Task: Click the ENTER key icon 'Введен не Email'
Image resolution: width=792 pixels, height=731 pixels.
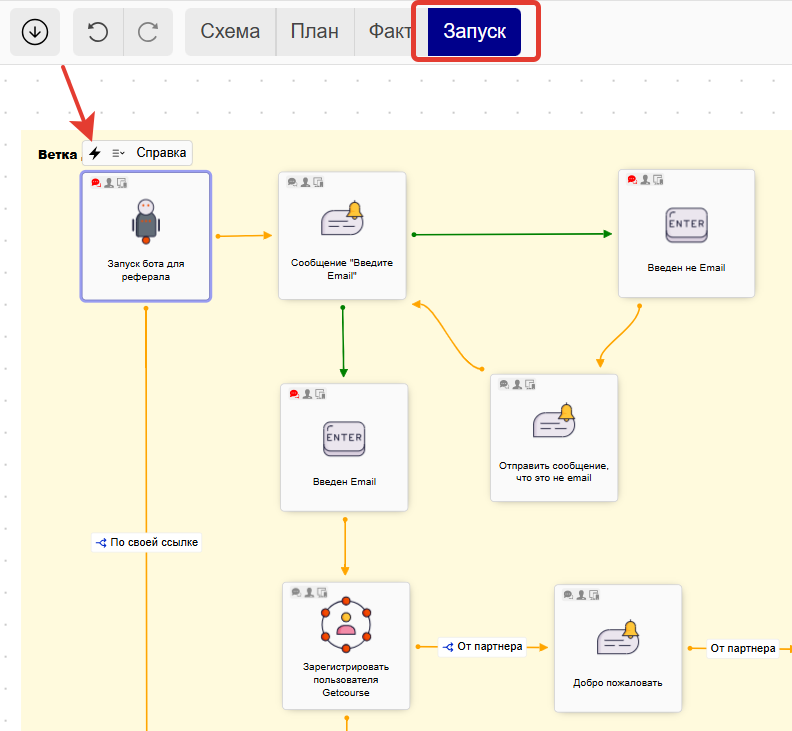Action: click(685, 225)
